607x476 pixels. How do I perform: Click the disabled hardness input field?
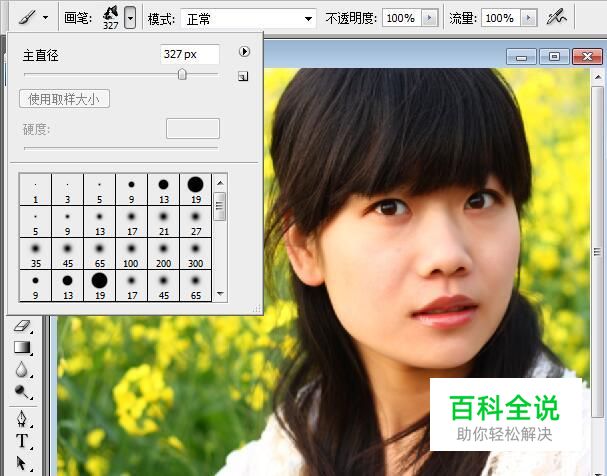click(193, 128)
